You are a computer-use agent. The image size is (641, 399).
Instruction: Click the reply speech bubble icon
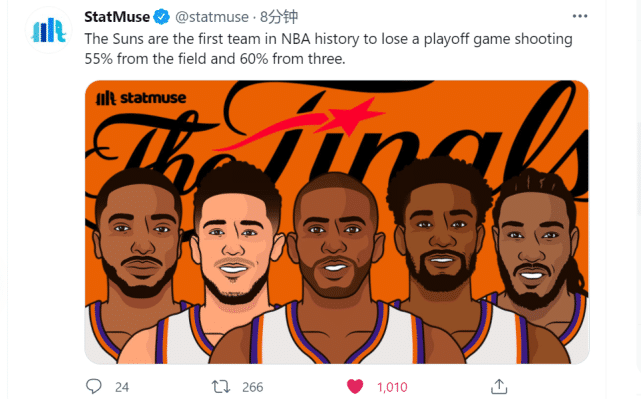click(x=94, y=386)
